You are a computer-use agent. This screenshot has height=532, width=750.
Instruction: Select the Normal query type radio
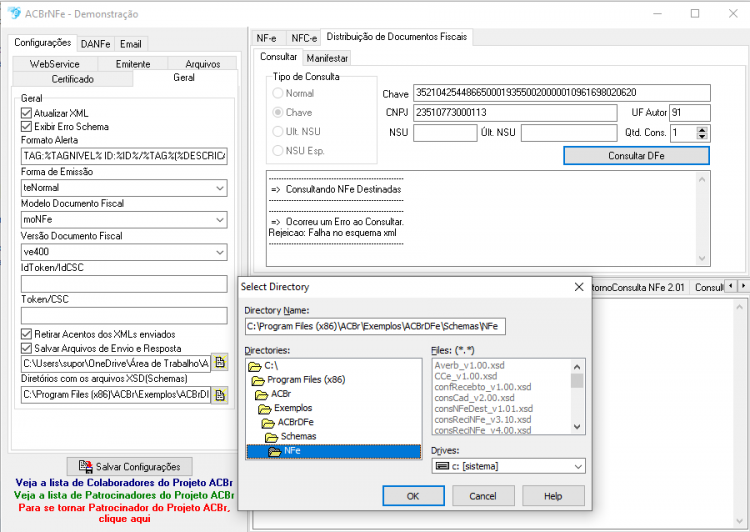pos(277,93)
